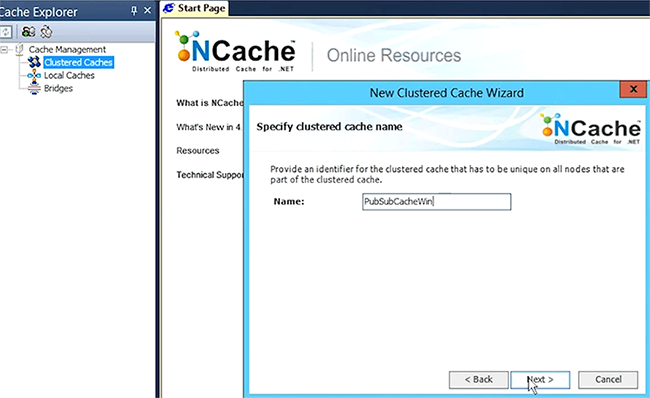Click the pin icon of Cache Explorer panel

pyautogui.click(x=134, y=11)
